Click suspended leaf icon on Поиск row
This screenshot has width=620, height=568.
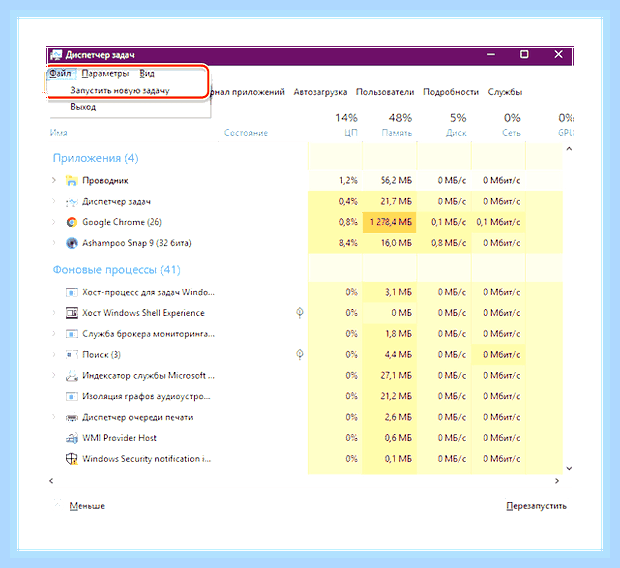[x=300, y=354]
